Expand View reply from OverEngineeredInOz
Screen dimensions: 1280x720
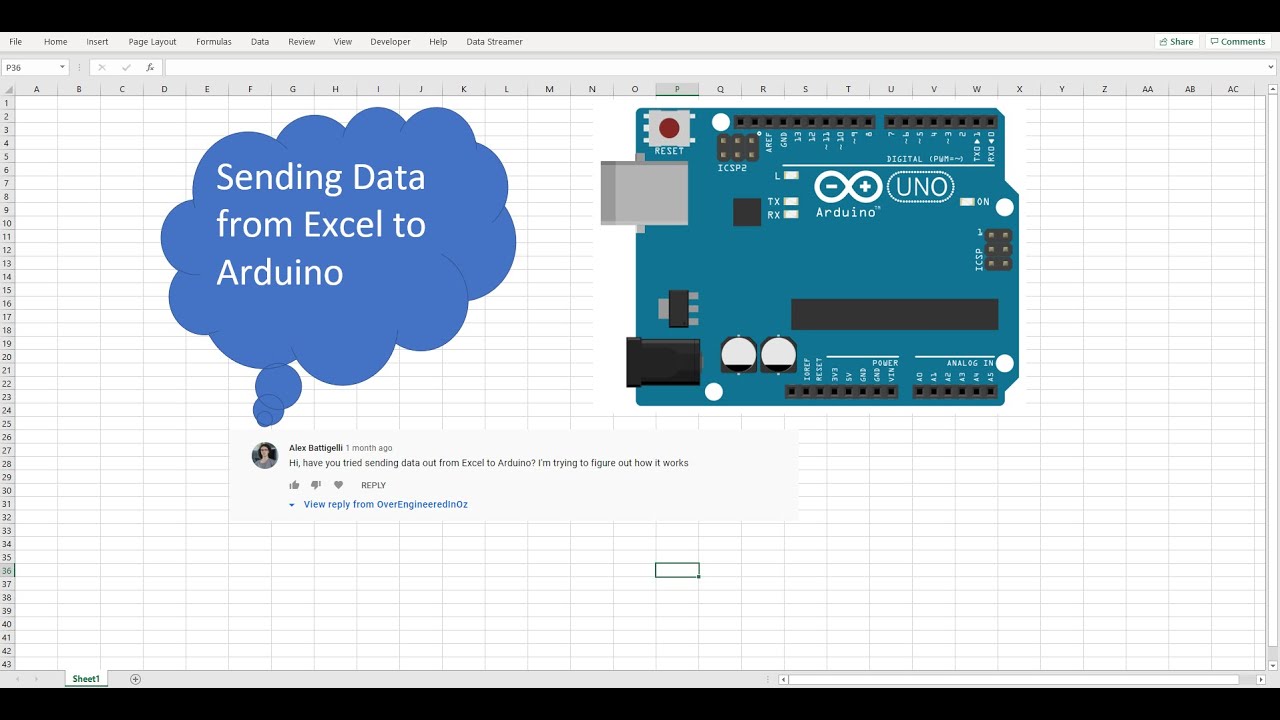point(378,504)
